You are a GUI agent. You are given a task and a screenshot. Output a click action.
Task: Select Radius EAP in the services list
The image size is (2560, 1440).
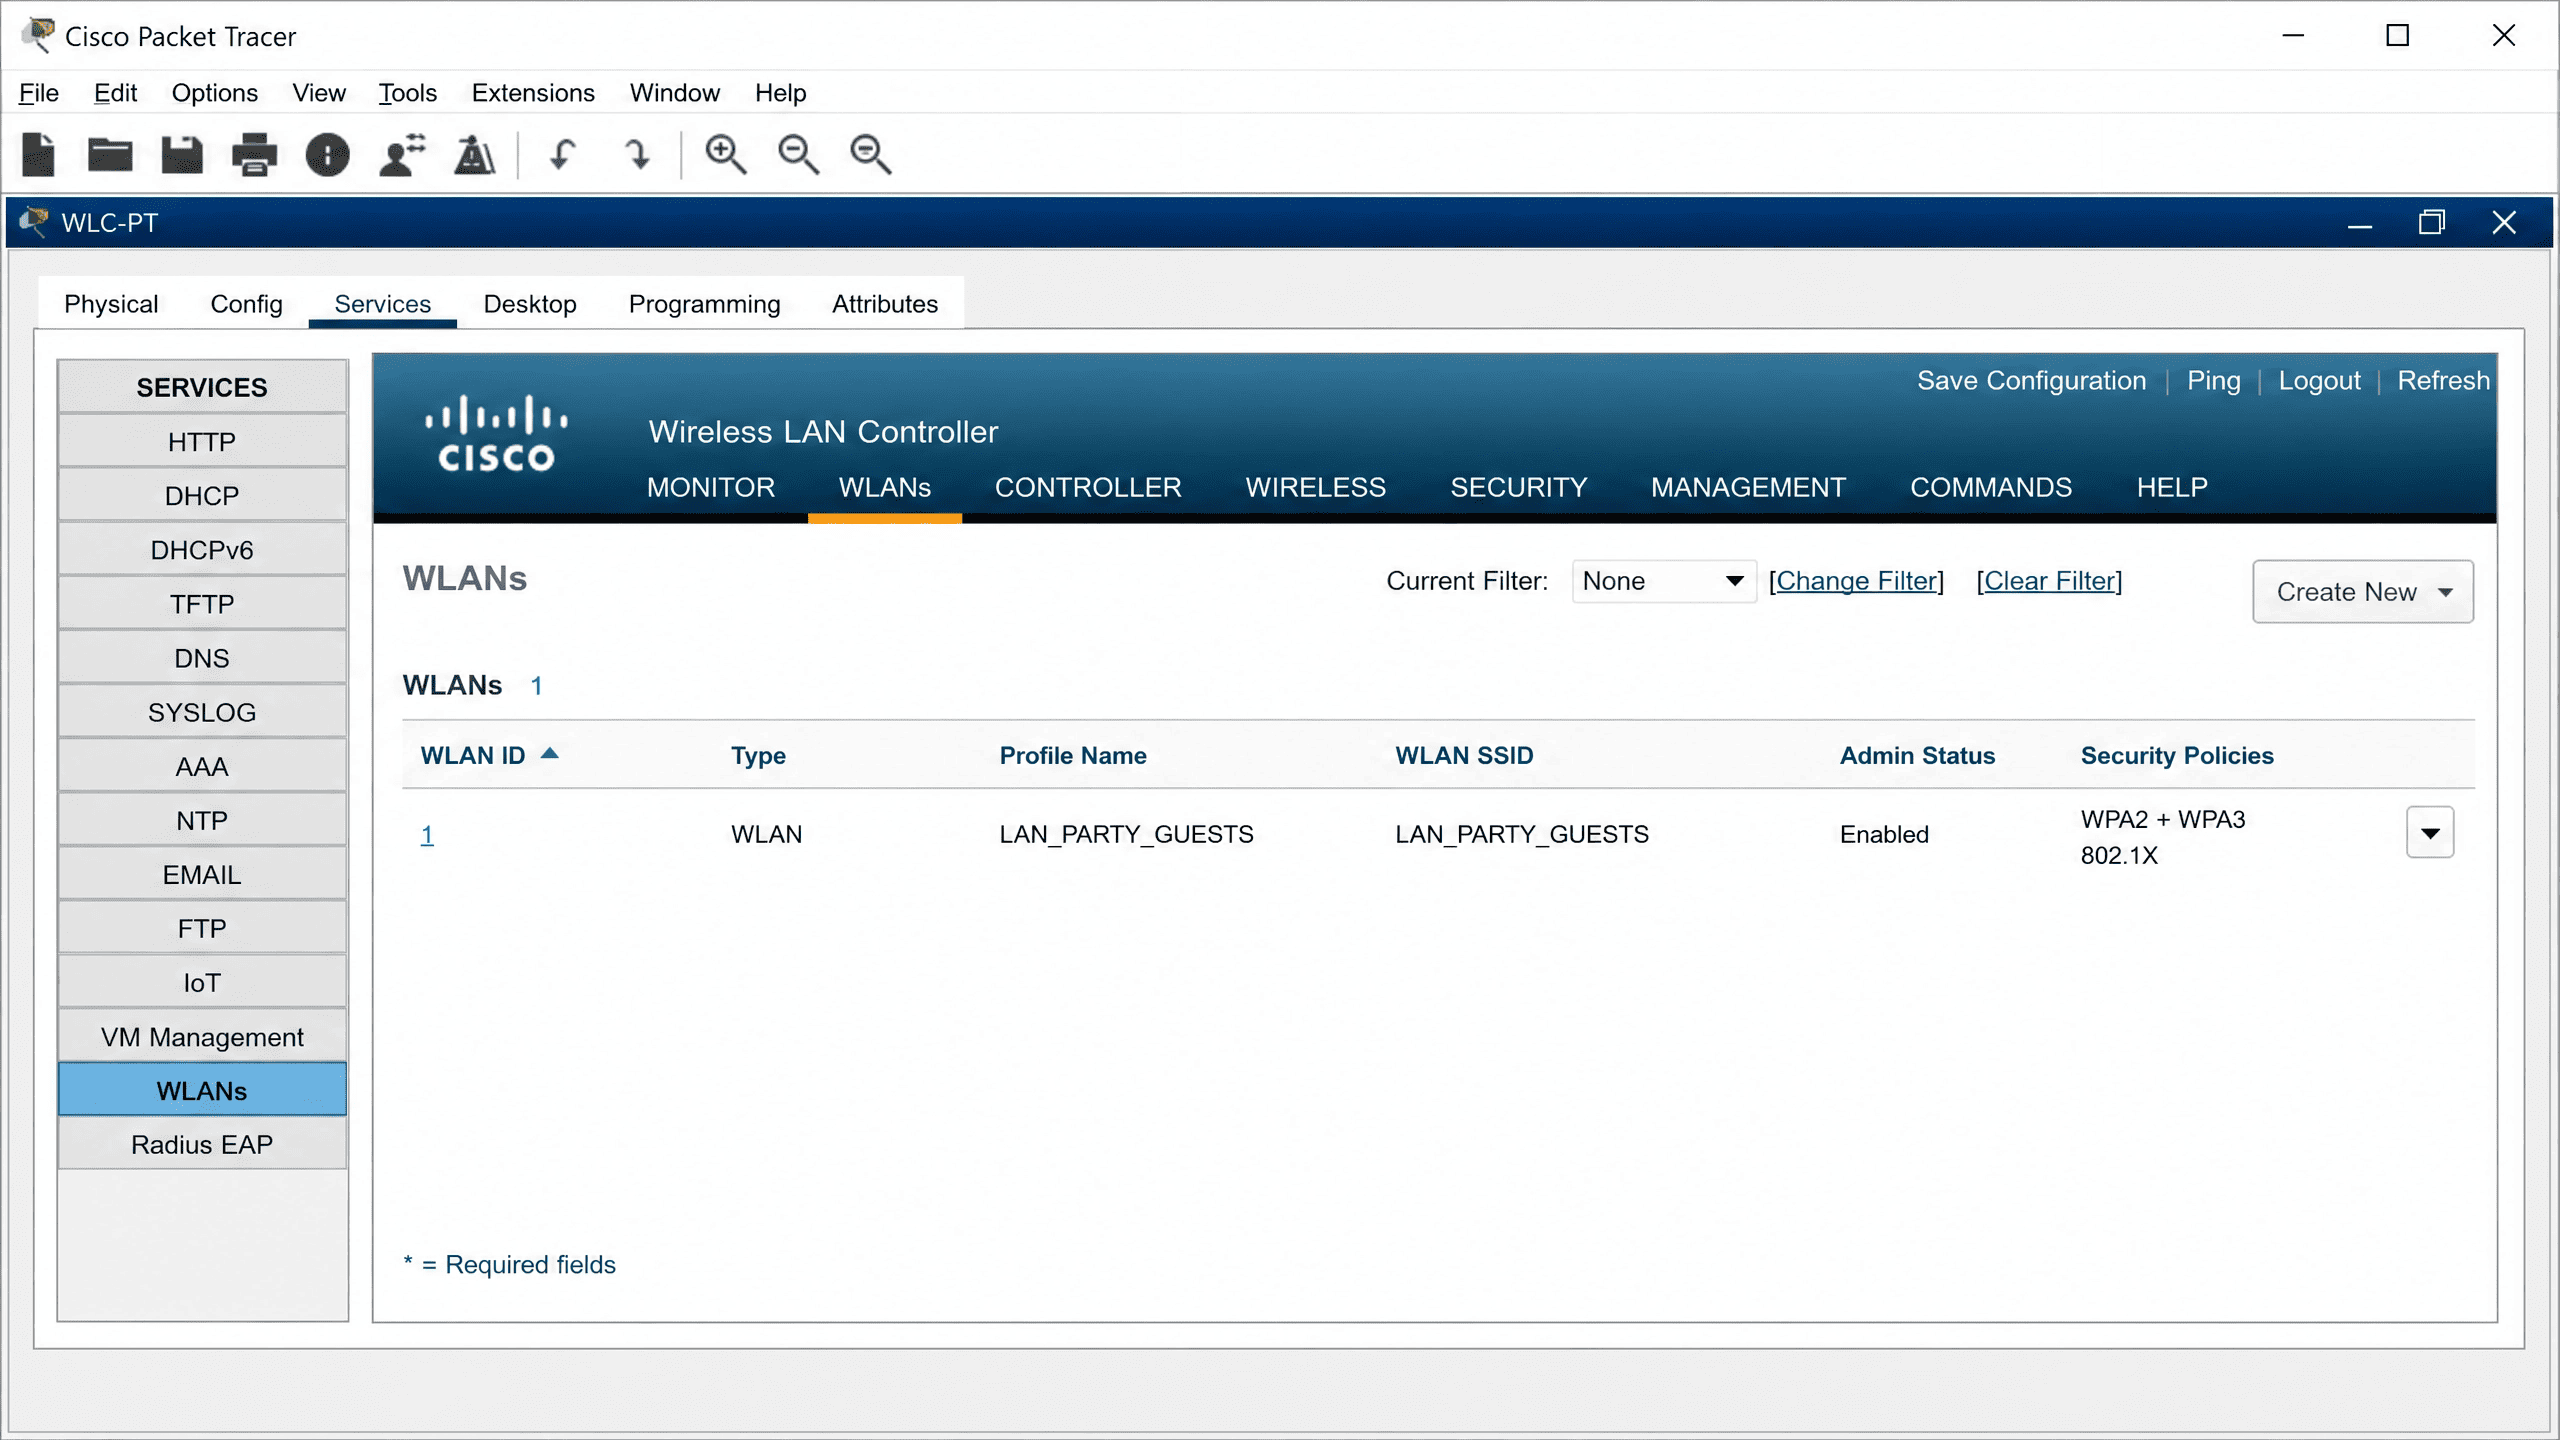coord(202,1145)
